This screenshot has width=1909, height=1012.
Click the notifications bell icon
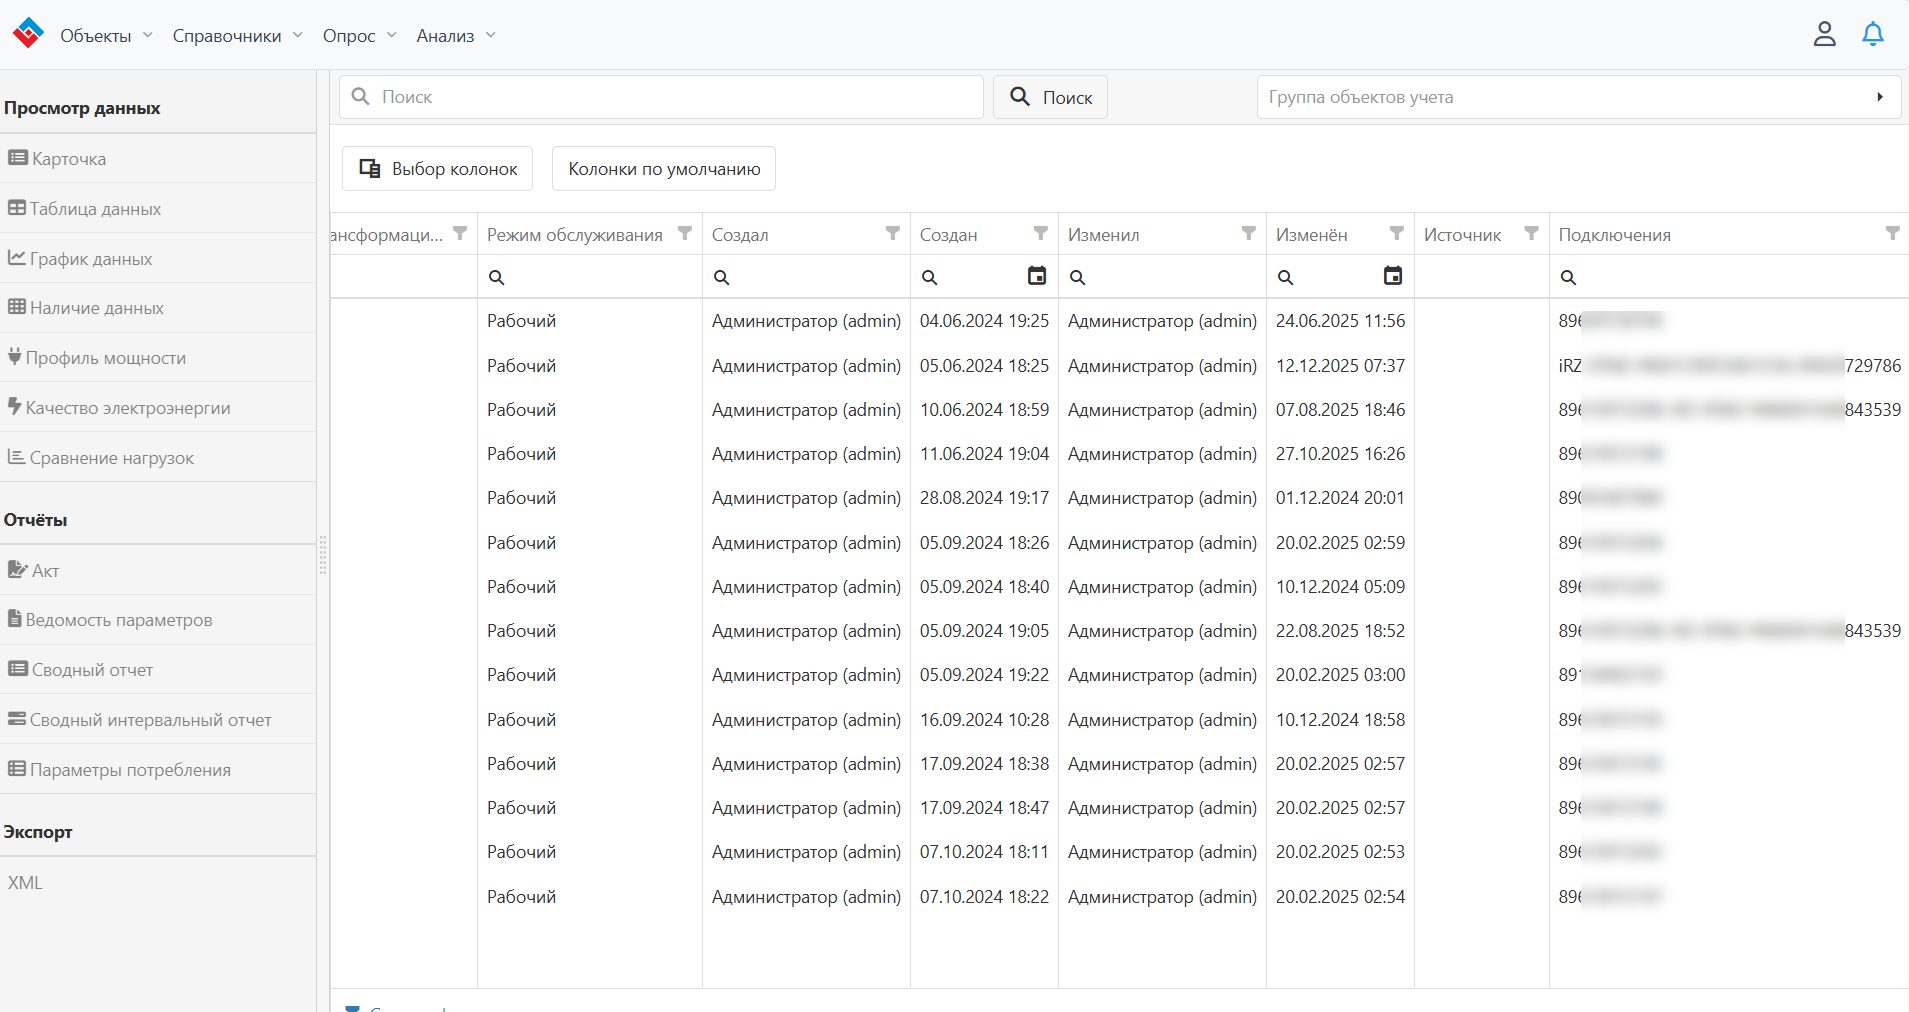[1872, 35]
